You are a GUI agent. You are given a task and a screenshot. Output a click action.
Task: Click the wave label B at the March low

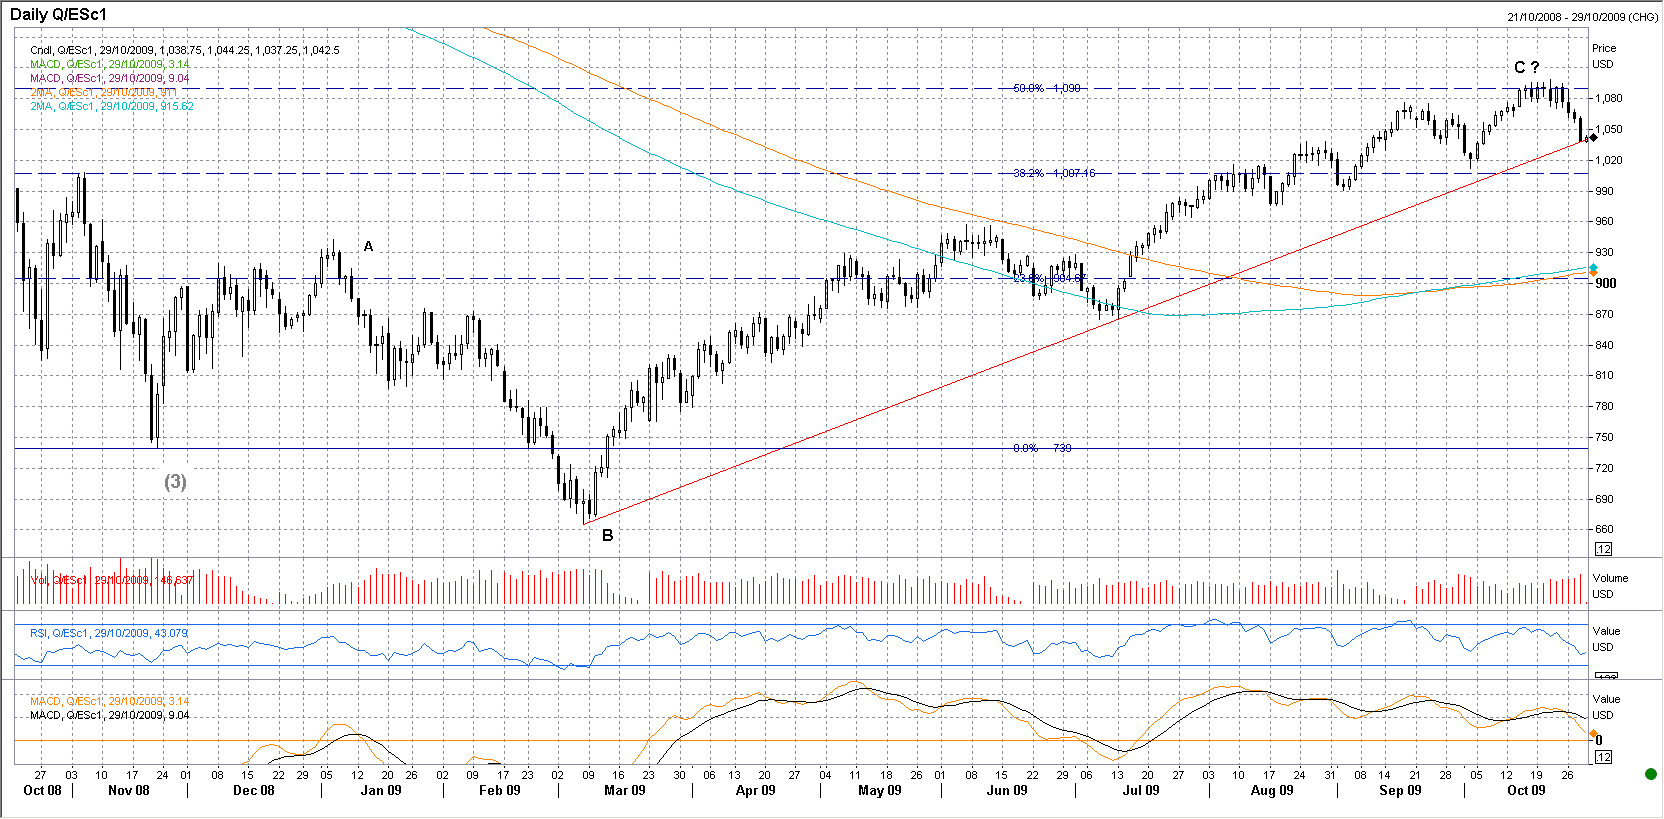coord(608,536)
